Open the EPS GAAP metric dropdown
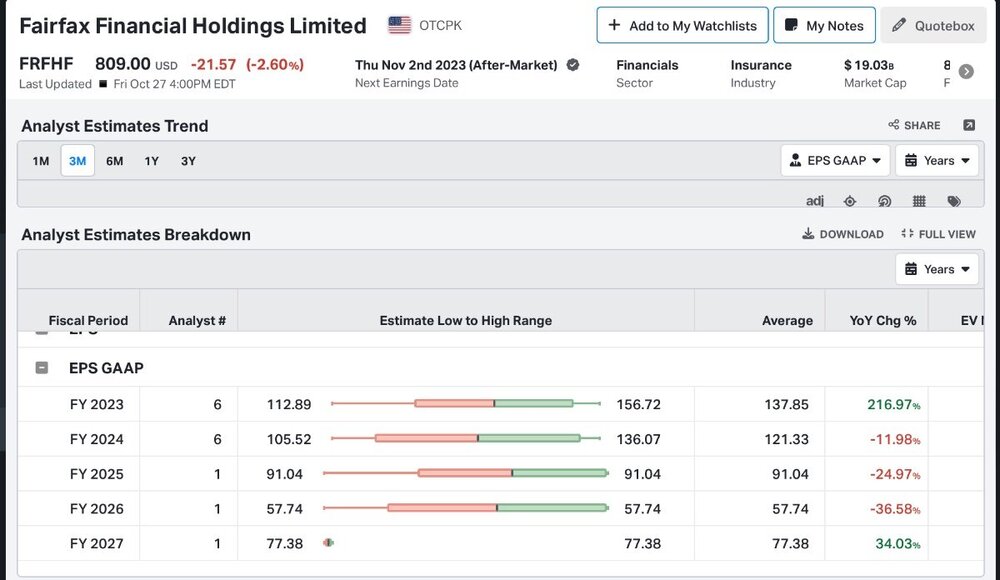 click(x=835, y=161)
